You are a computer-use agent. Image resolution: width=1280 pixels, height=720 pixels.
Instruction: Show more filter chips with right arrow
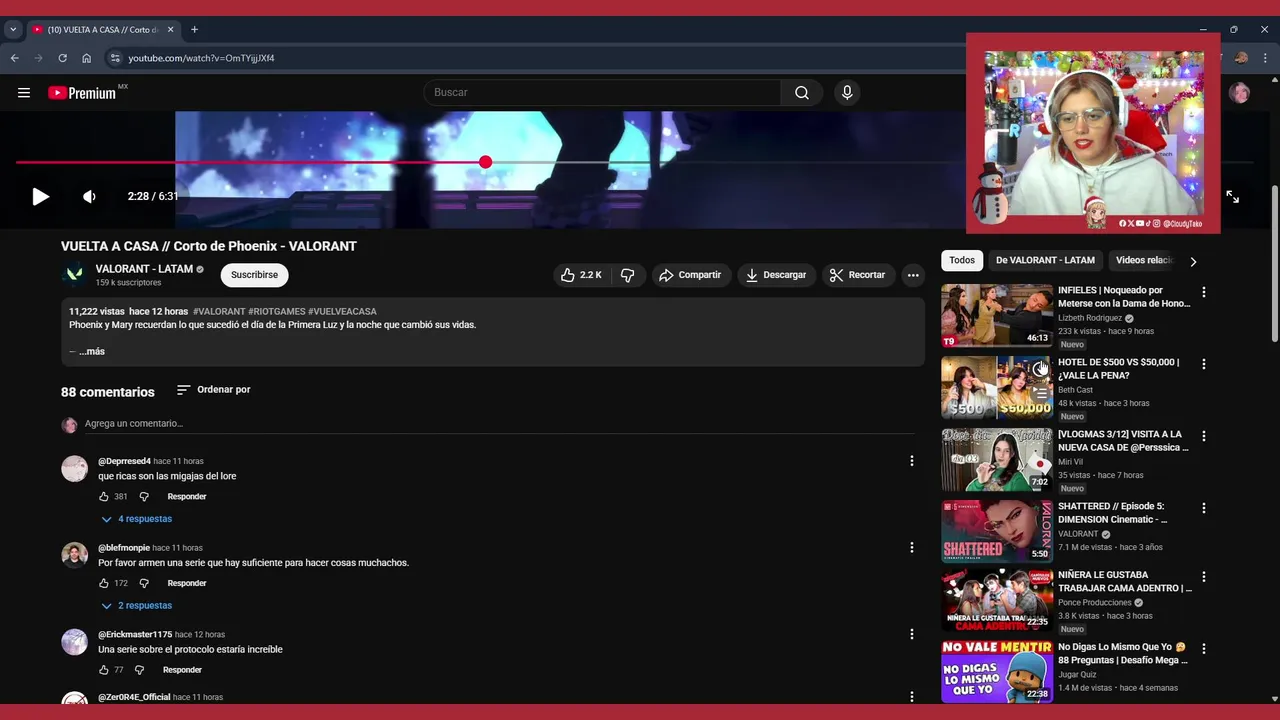pyautogui.click(x=1193, y=261)
